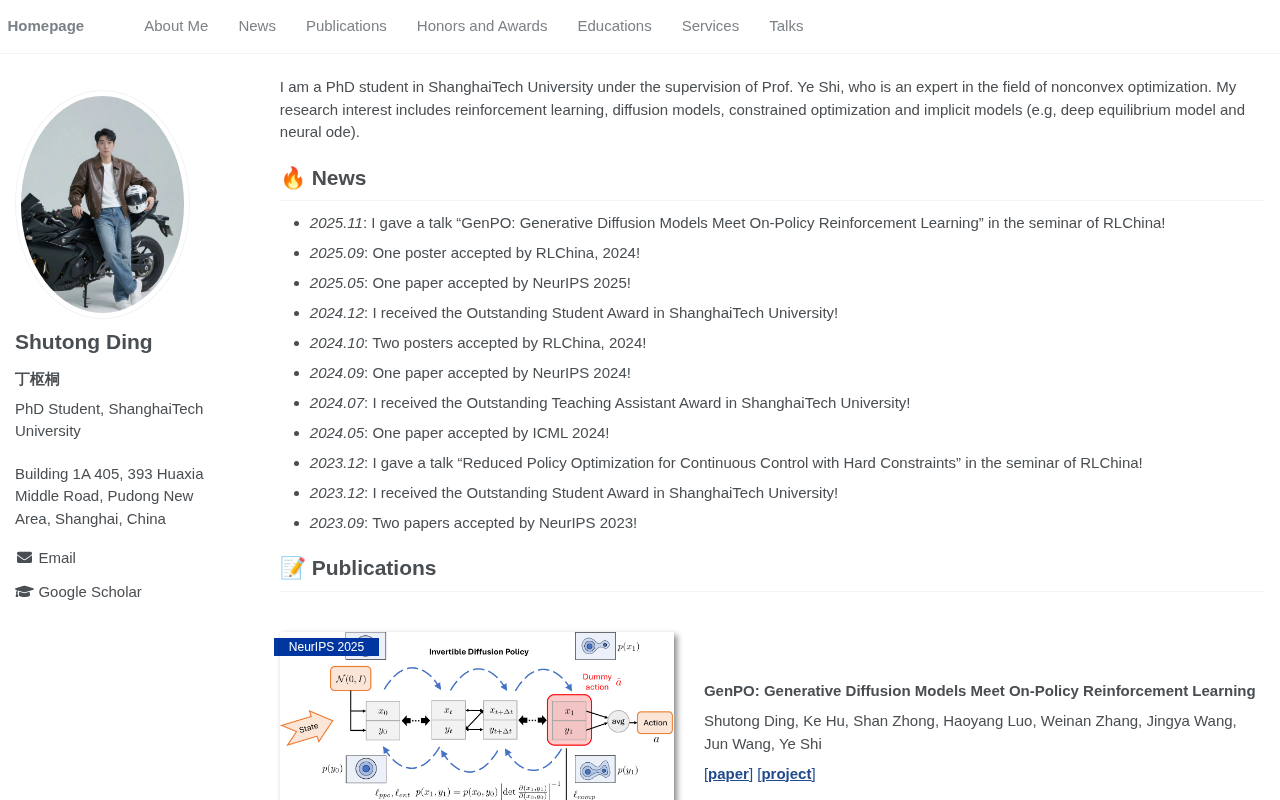Open the News navigation item
The image size is (1280, 800).
coord(257,26)
